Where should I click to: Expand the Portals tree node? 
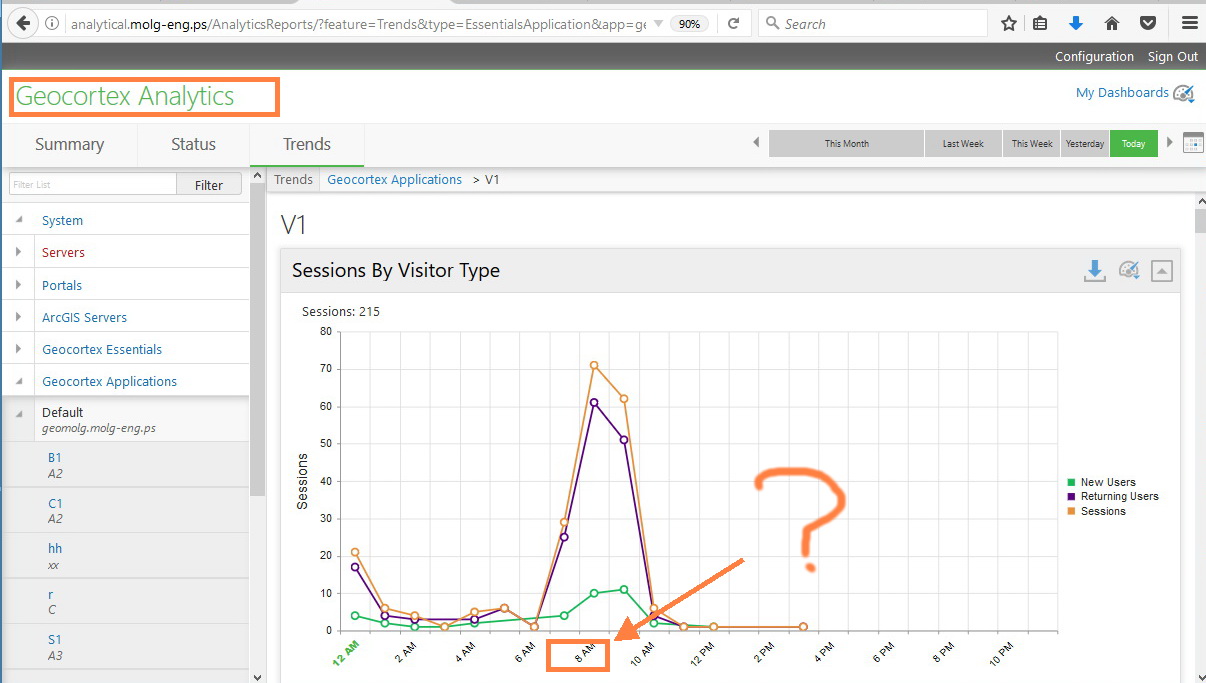pyautogui.click(x=19, y=285)
